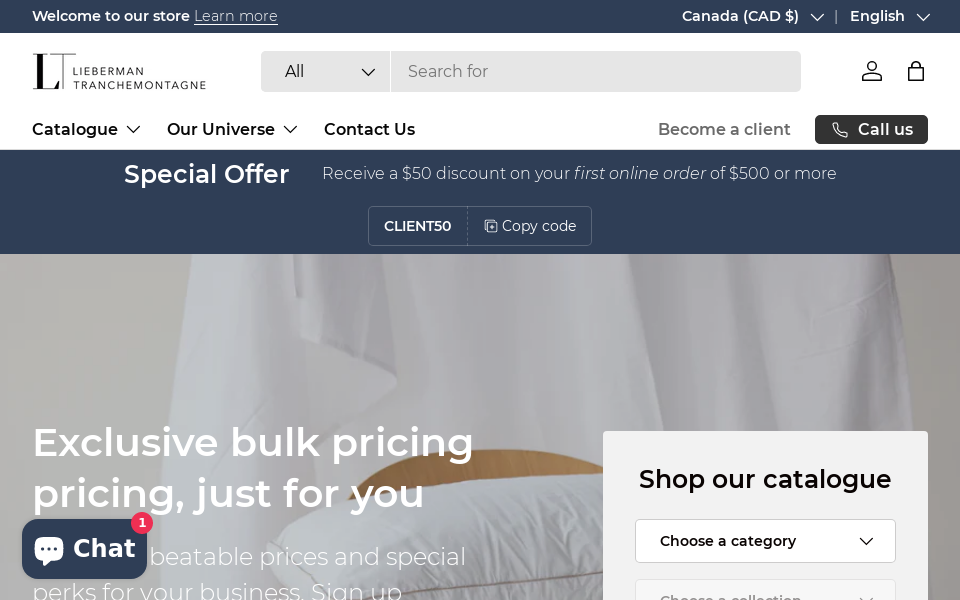Click the chat notification badge

pyautogui.click(x=142, y=523)
